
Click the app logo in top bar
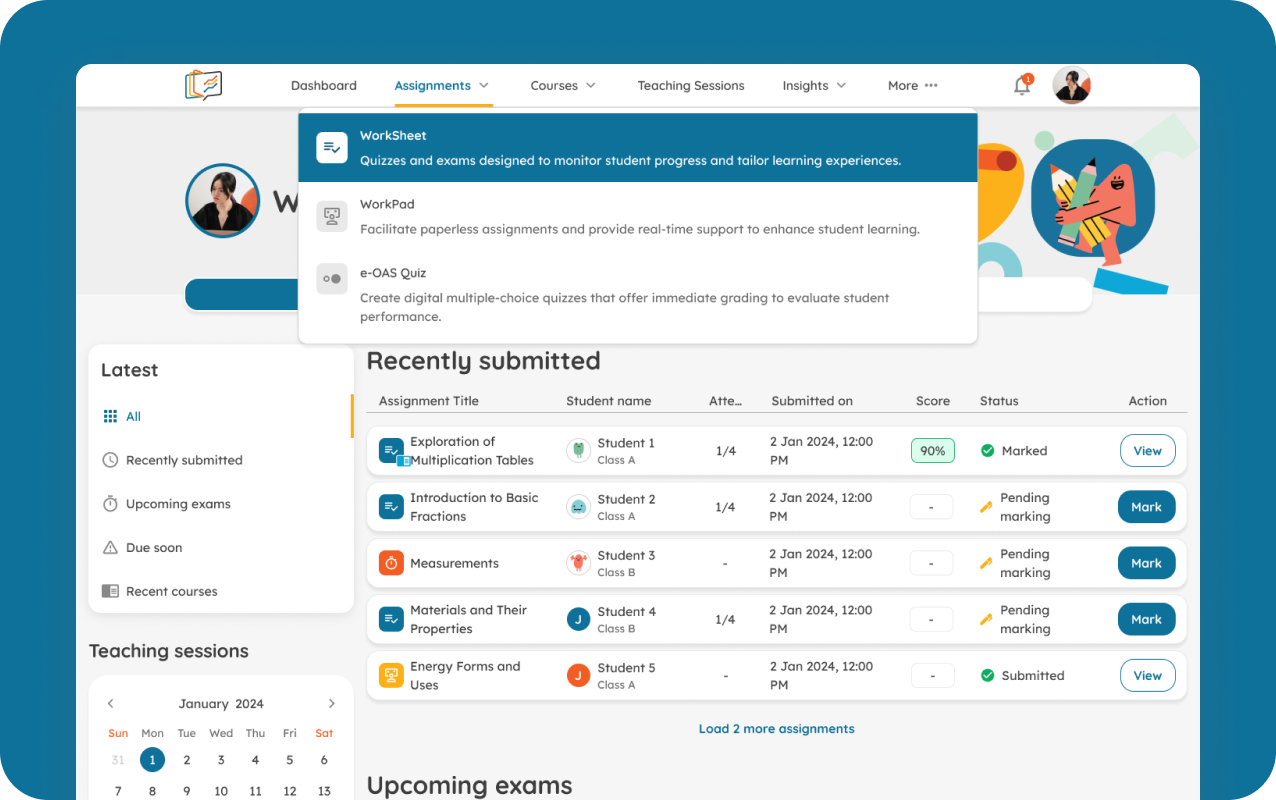[203, 85]
